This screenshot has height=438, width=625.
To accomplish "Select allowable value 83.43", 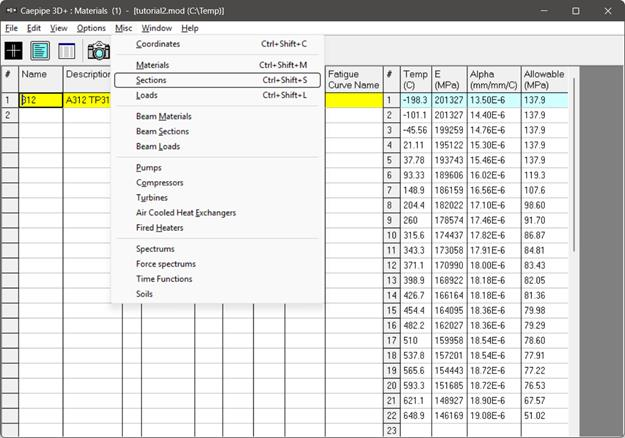I will [544, 265].
